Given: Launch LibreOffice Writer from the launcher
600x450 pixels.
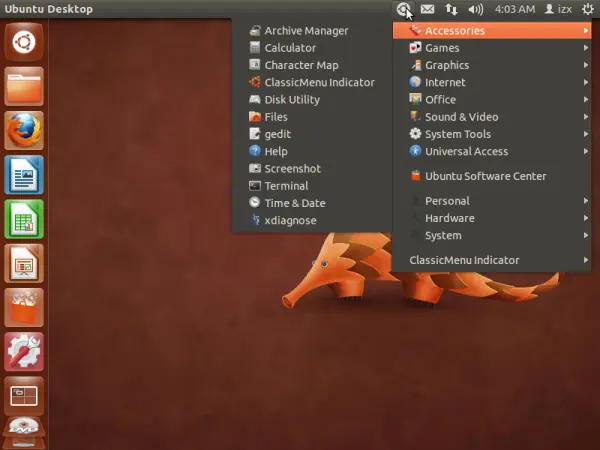Looking at the screenshot, I should coord(24,175).
